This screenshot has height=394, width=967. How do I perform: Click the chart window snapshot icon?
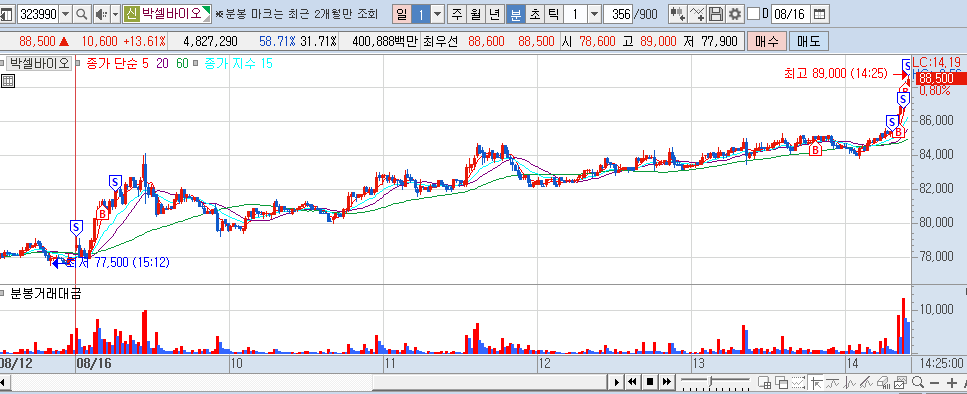pos(900,382)
